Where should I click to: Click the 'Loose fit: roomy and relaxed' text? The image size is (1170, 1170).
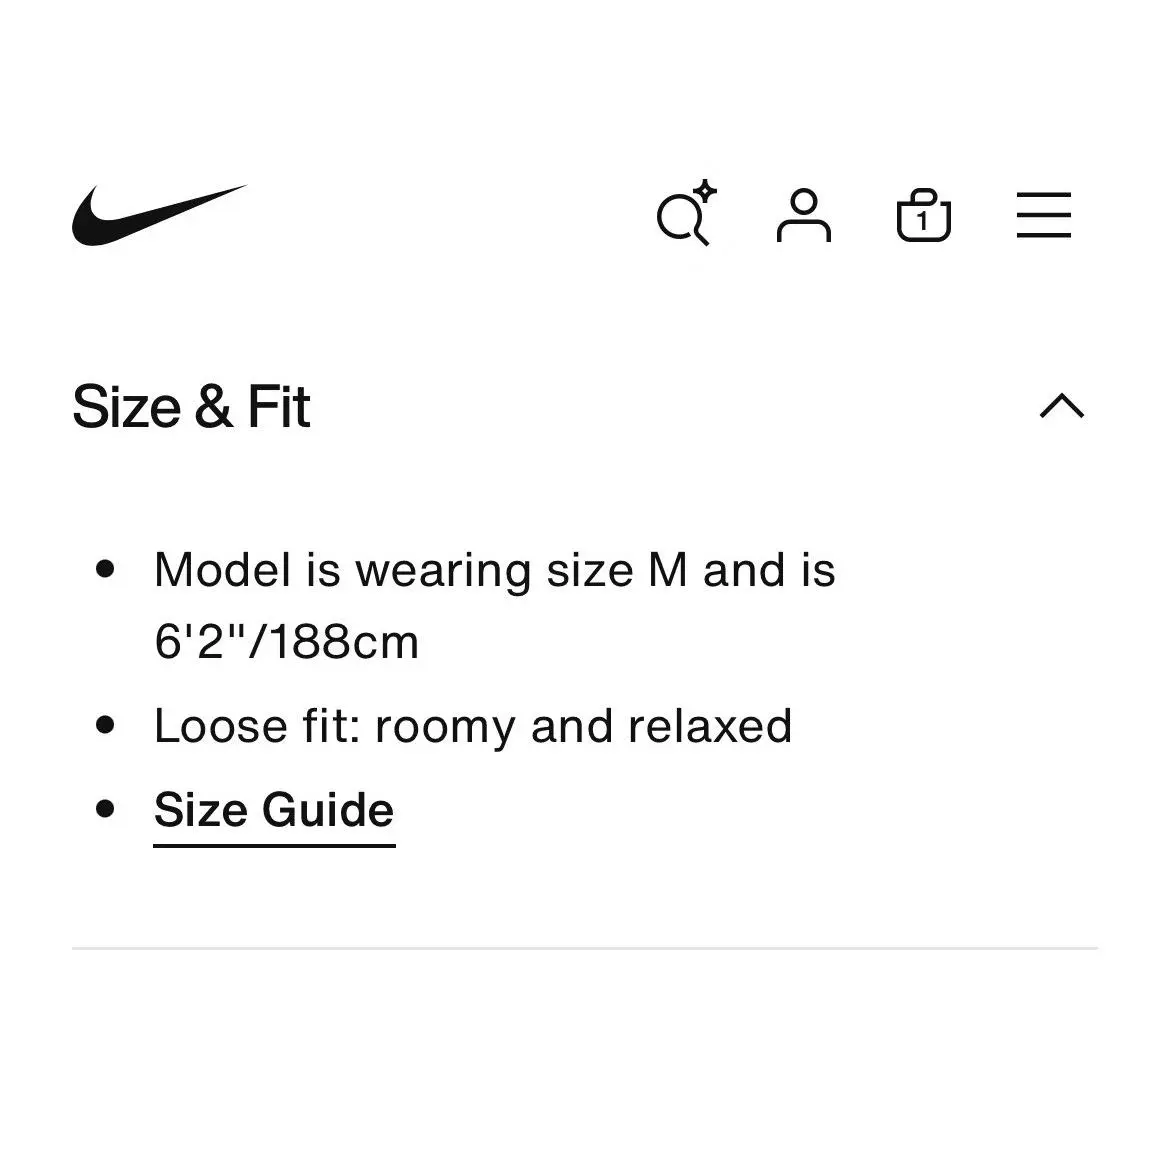coord(473,726)
